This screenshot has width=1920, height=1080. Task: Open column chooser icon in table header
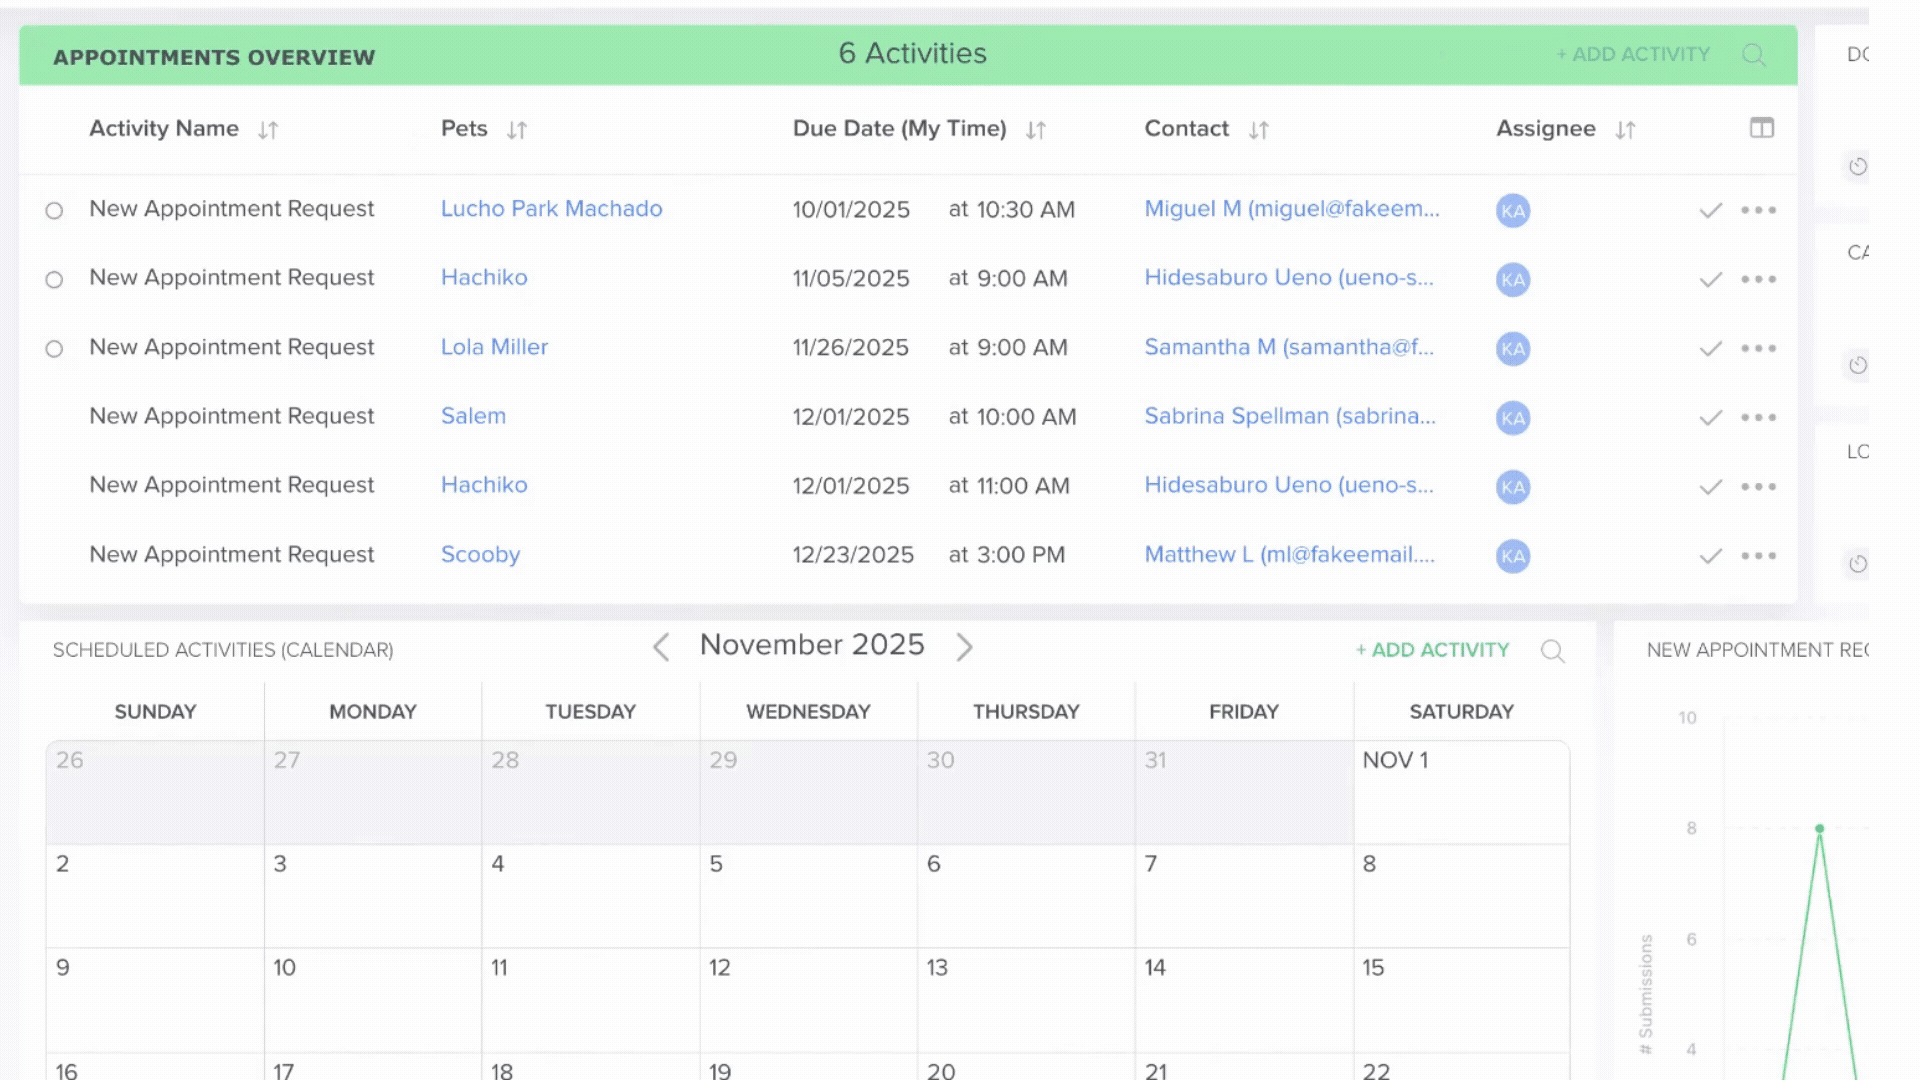click(1761, 128)
